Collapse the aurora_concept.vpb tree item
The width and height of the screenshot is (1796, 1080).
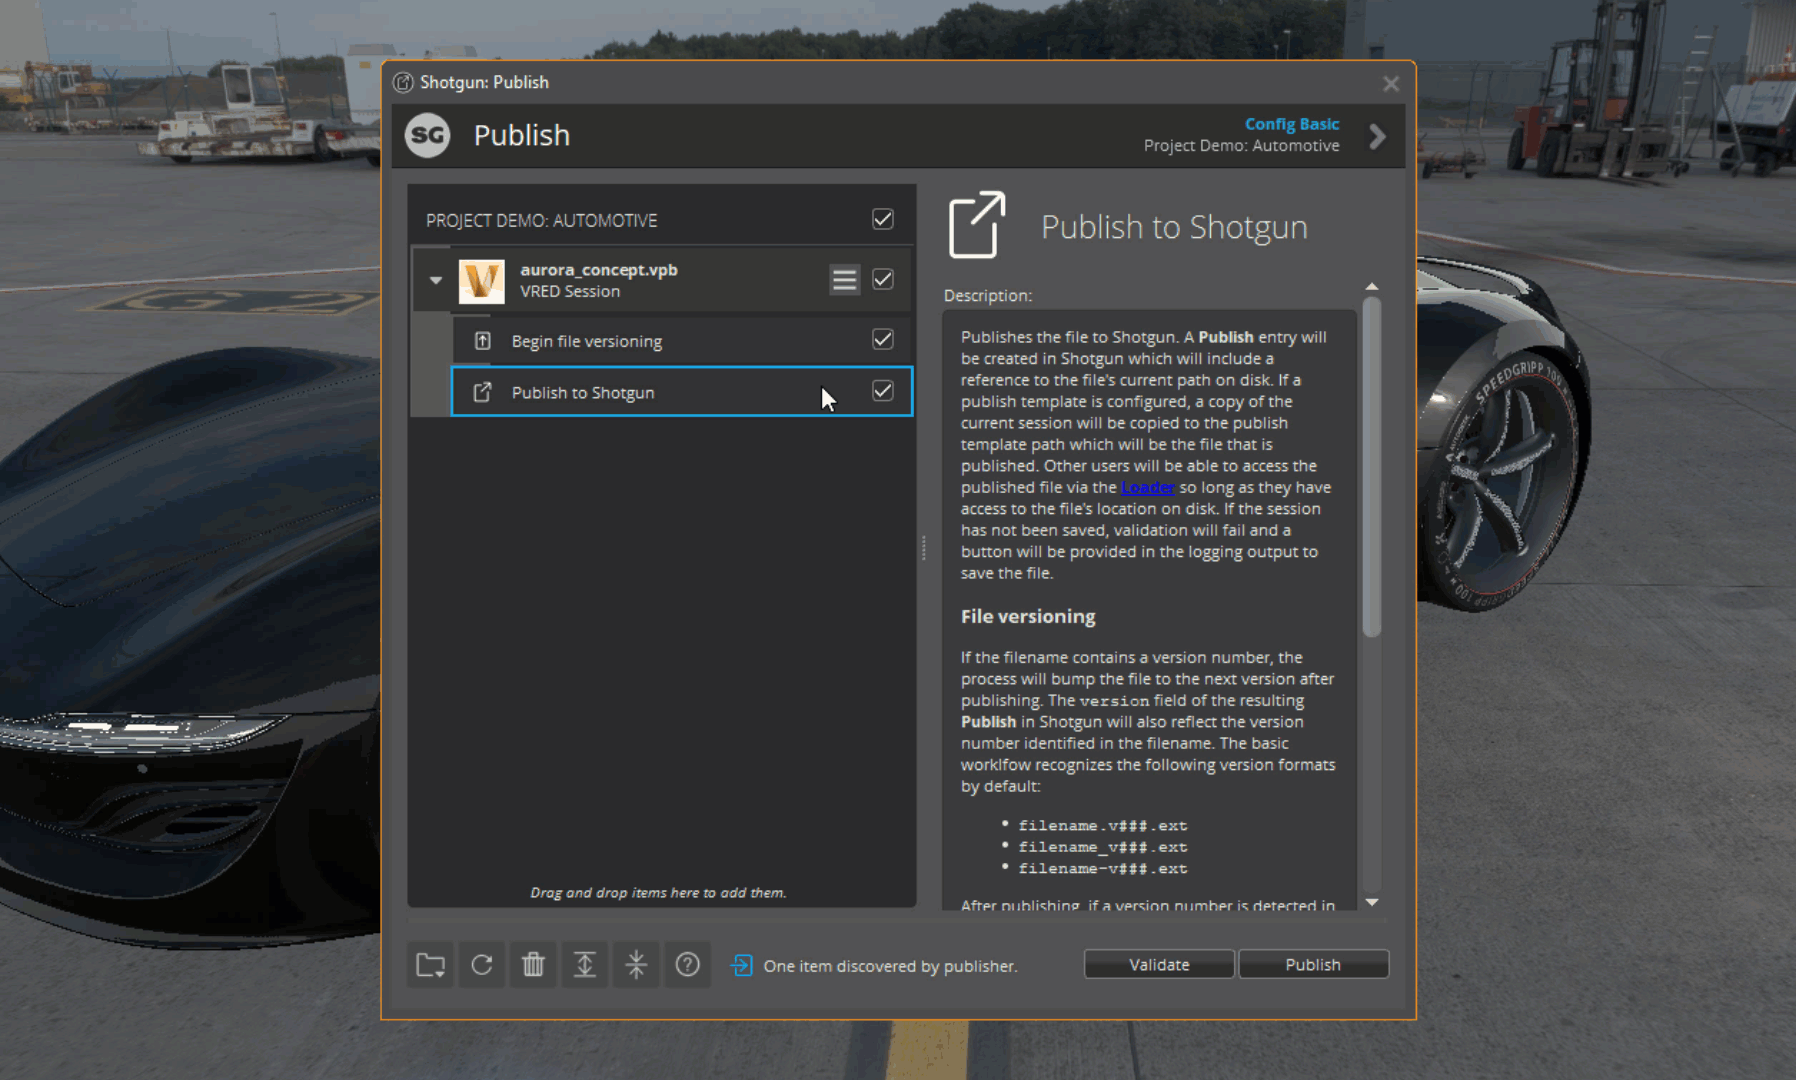tap(434, 280)
